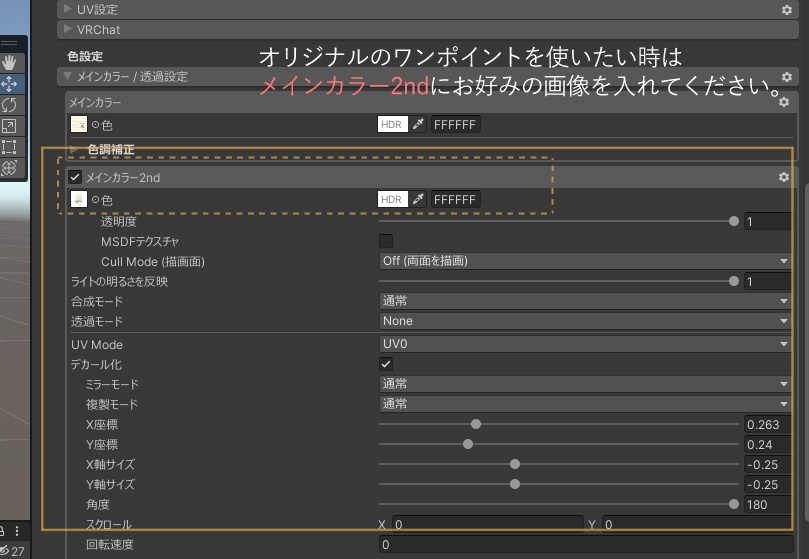Click the 角度 slider handle
Screen dimensions: 809x559
[734, 504]
